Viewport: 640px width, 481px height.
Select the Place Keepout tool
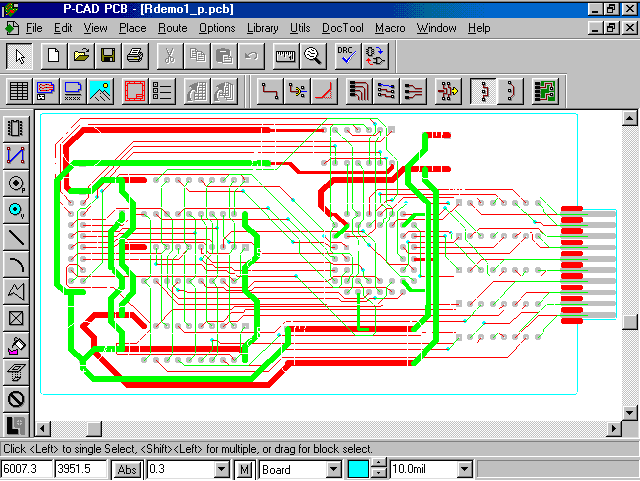coord(16,399)
